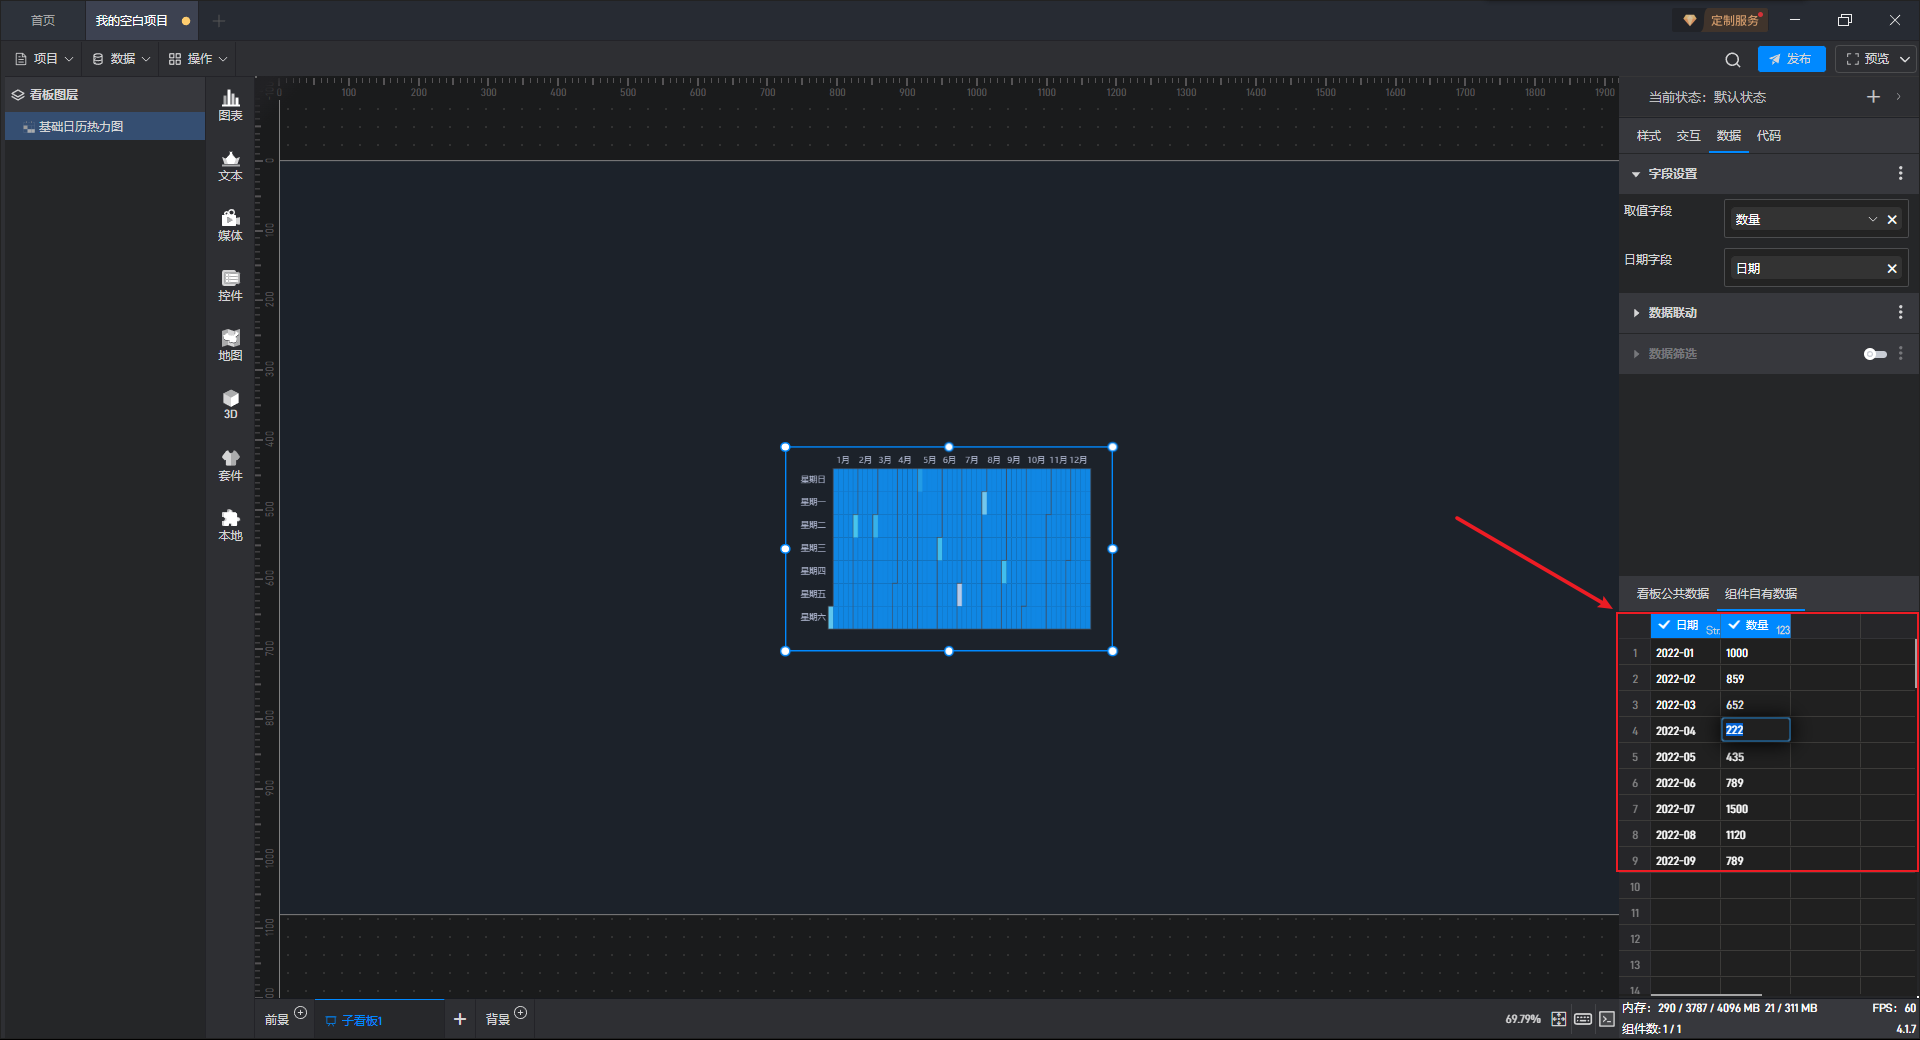The height and width of the screenshot is (1040, 1920).
Task: Click the chevron next to the plus in the state header
Action: click(x=1898, y=97)
